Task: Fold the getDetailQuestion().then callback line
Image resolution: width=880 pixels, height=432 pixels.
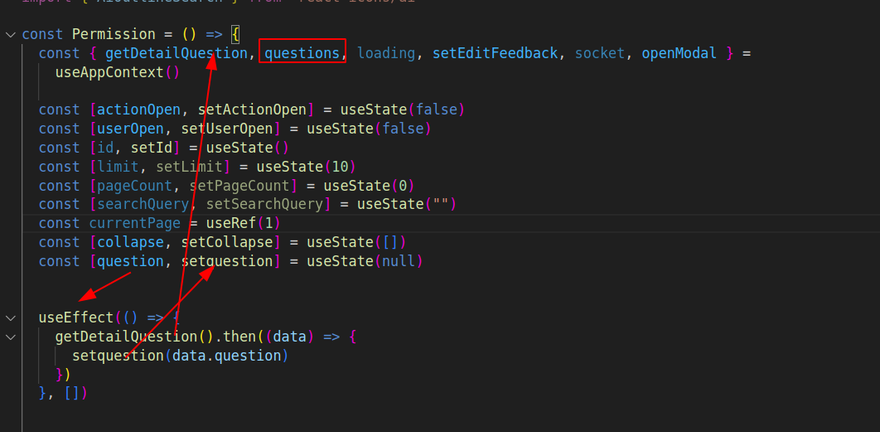Action: 10,337
